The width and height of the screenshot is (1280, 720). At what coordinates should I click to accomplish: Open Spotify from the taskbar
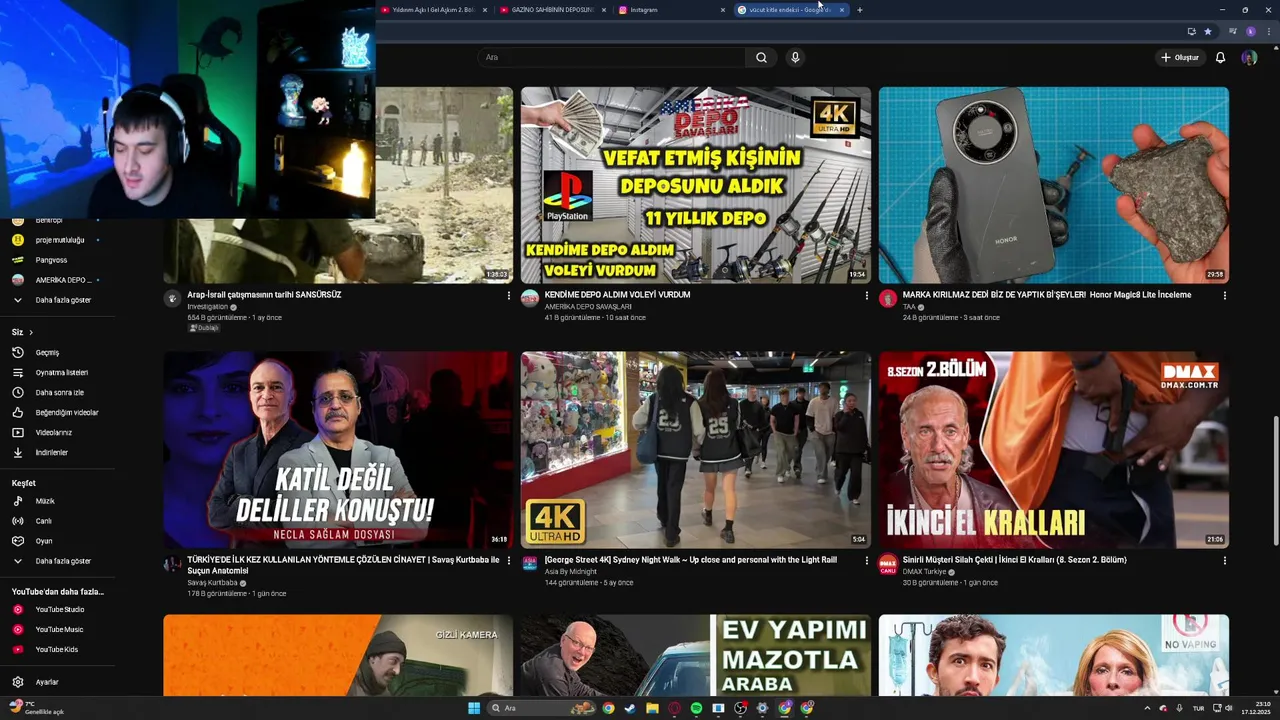[696, 708]
